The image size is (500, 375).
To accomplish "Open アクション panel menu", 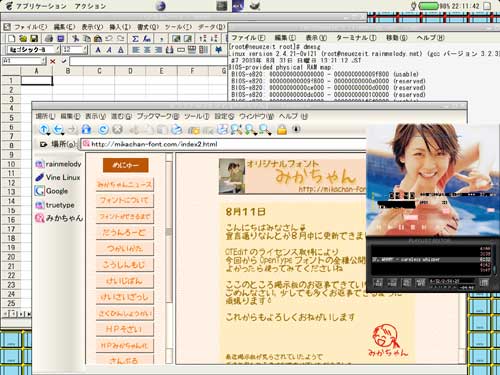I will pyautogui.click(x=90, y=6).
